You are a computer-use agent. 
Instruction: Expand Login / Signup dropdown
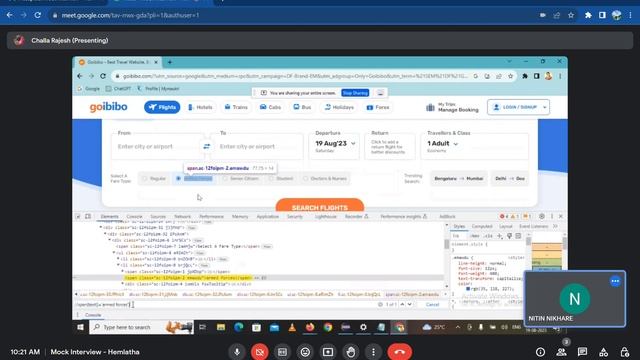544,107
